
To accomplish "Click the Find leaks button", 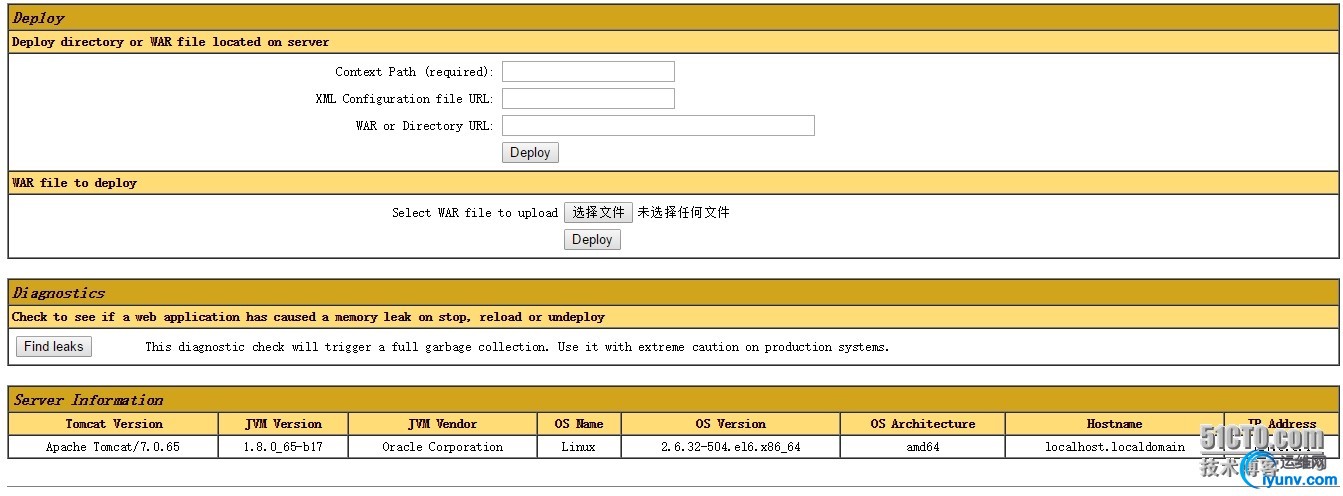I will tap(54, 347).
